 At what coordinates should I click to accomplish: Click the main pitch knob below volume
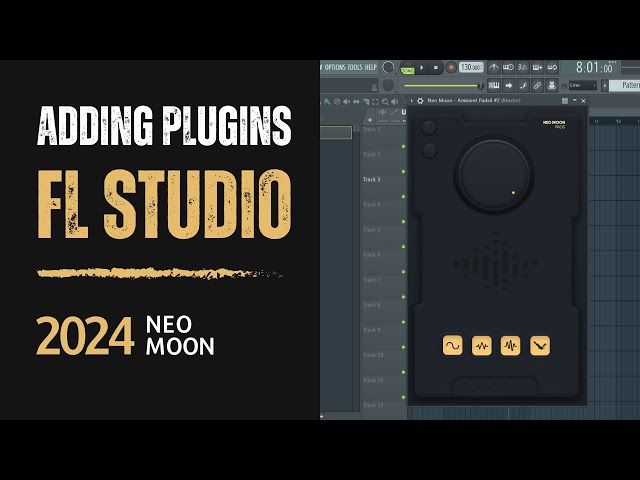click(388, 85)
